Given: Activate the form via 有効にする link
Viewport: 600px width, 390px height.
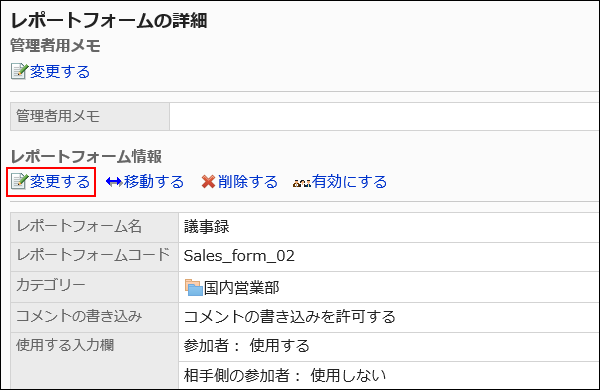Looking at the screenshot, I should (x=349, y=181).
